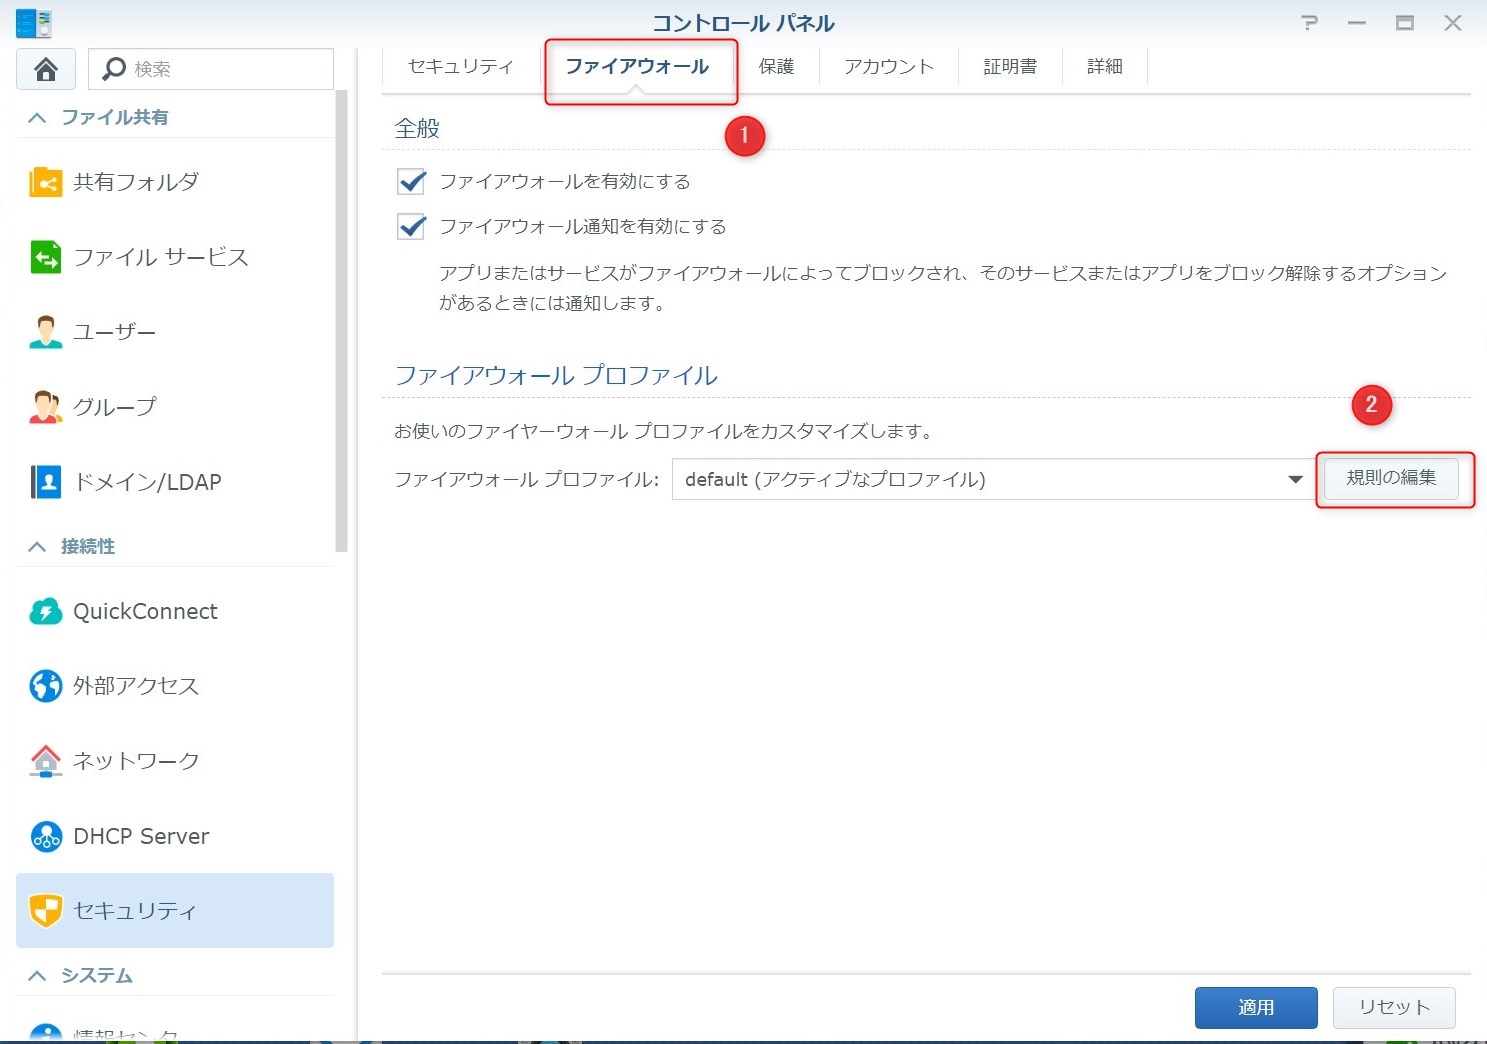Collapse the ファイル共有 section
Image resolution: width=1487 pixels, height=1044 pixels.
(38, 118)
